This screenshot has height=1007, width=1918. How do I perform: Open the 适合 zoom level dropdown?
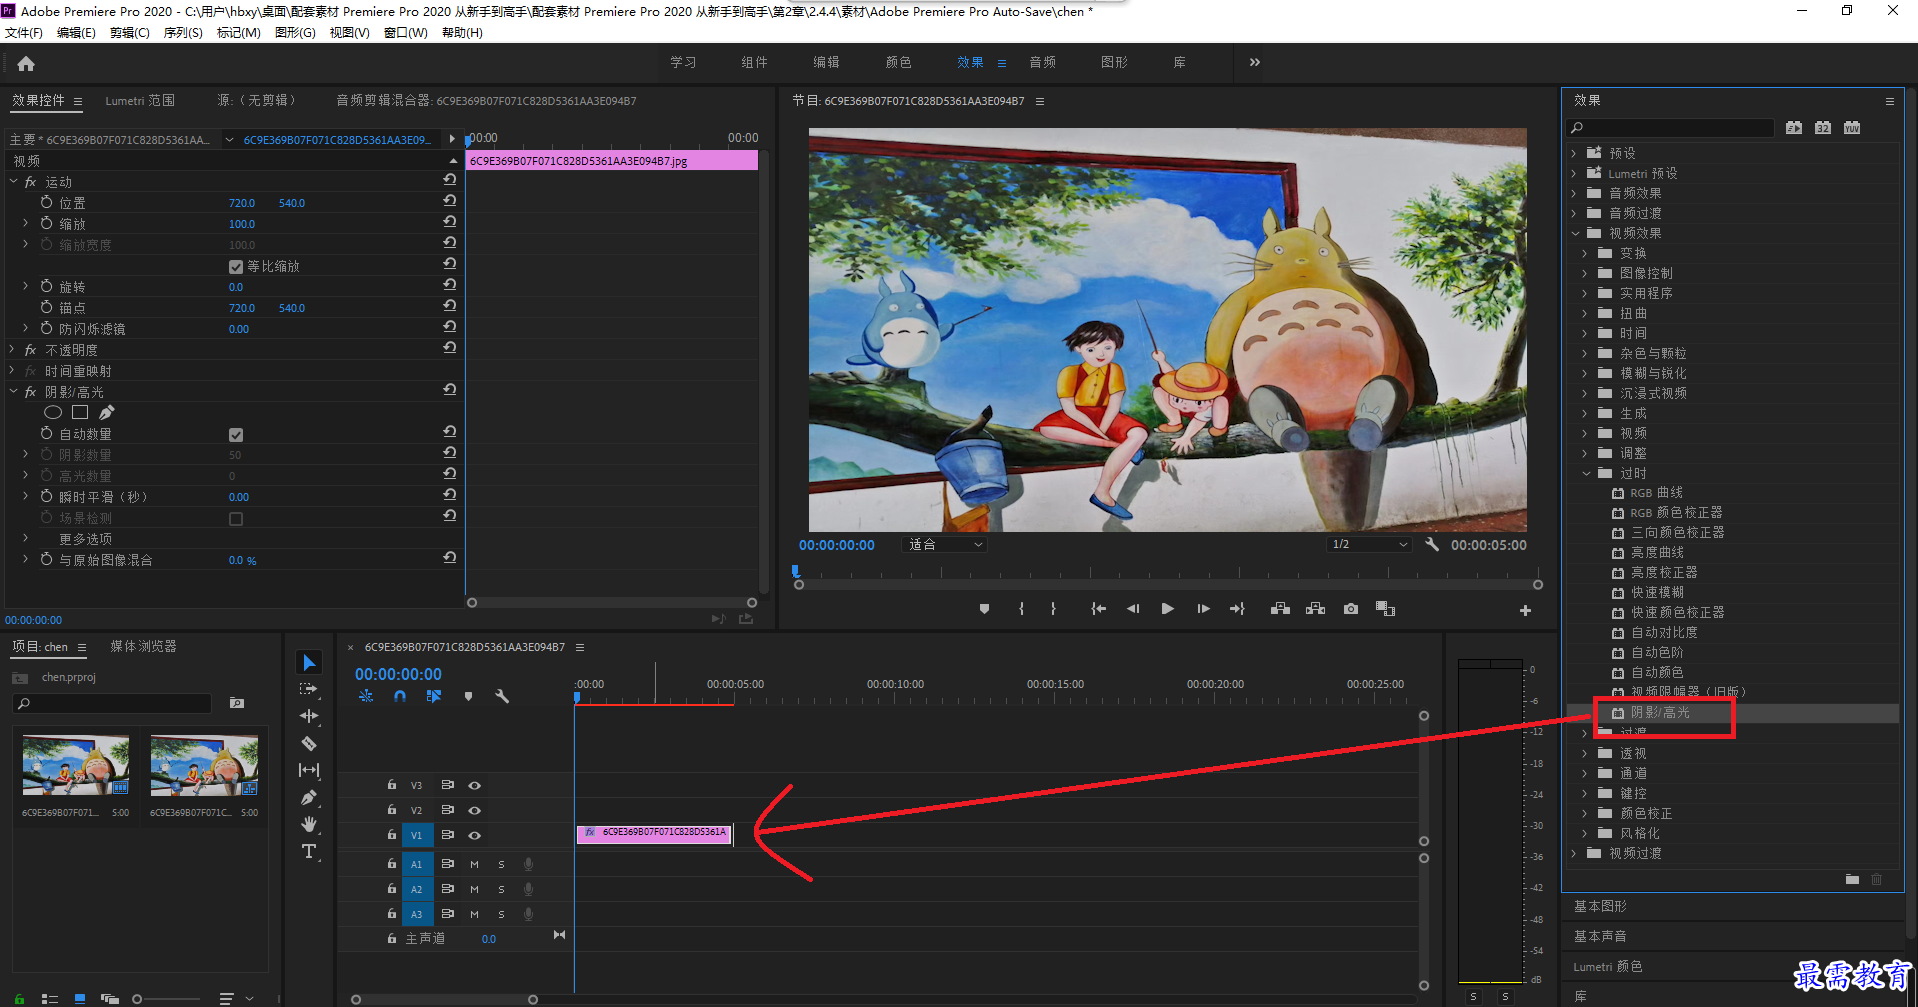click(944, 545)
